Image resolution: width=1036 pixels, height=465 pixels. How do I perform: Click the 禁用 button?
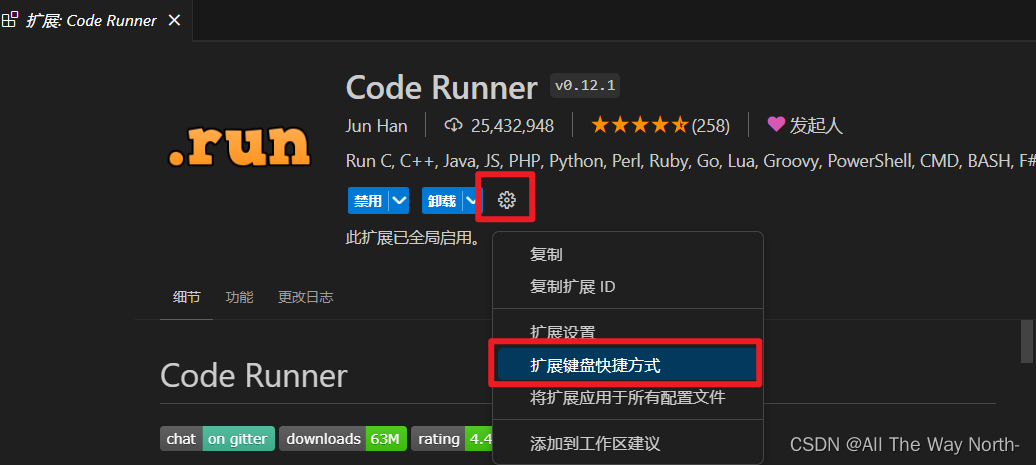(368, 201)
